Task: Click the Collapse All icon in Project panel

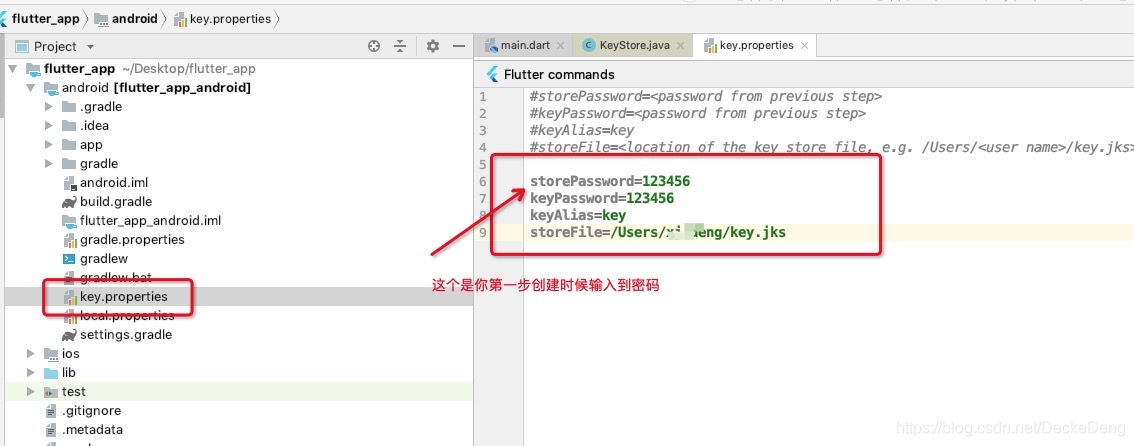Action: 400,46
